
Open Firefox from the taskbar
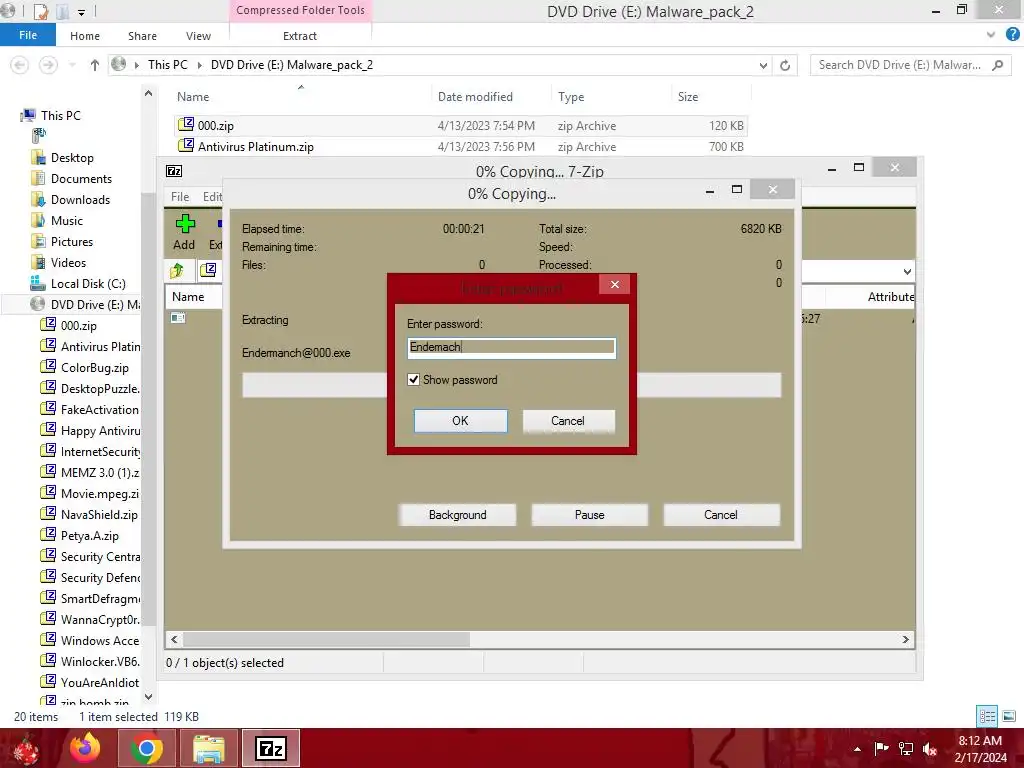86,748
